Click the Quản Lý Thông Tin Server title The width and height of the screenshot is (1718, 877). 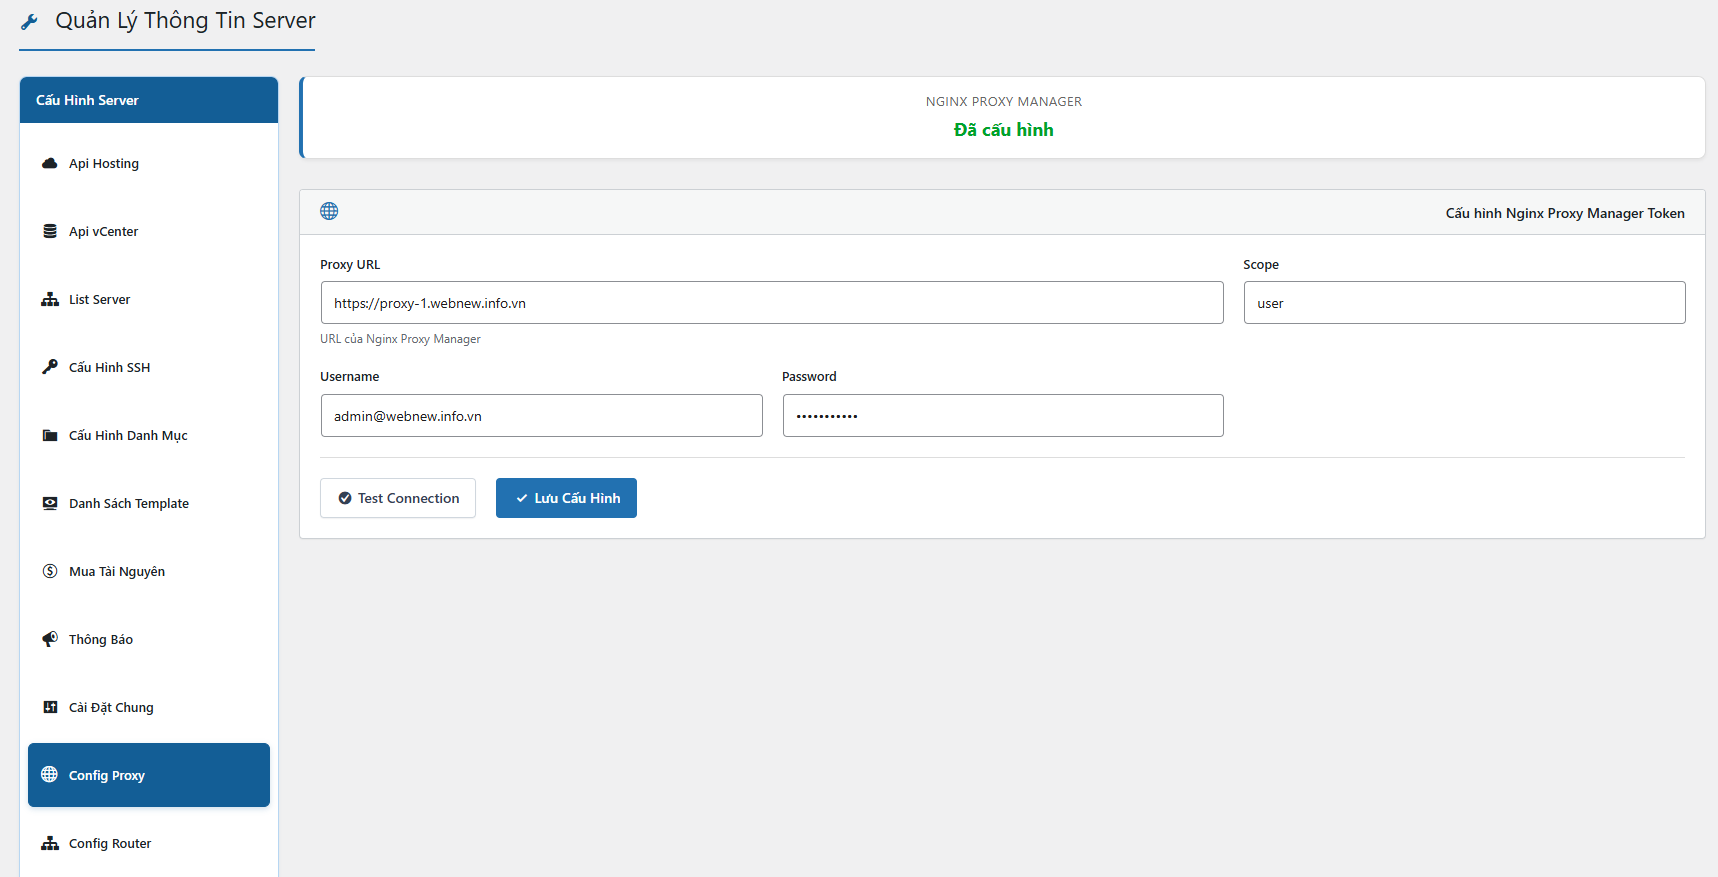click(185, 21)
